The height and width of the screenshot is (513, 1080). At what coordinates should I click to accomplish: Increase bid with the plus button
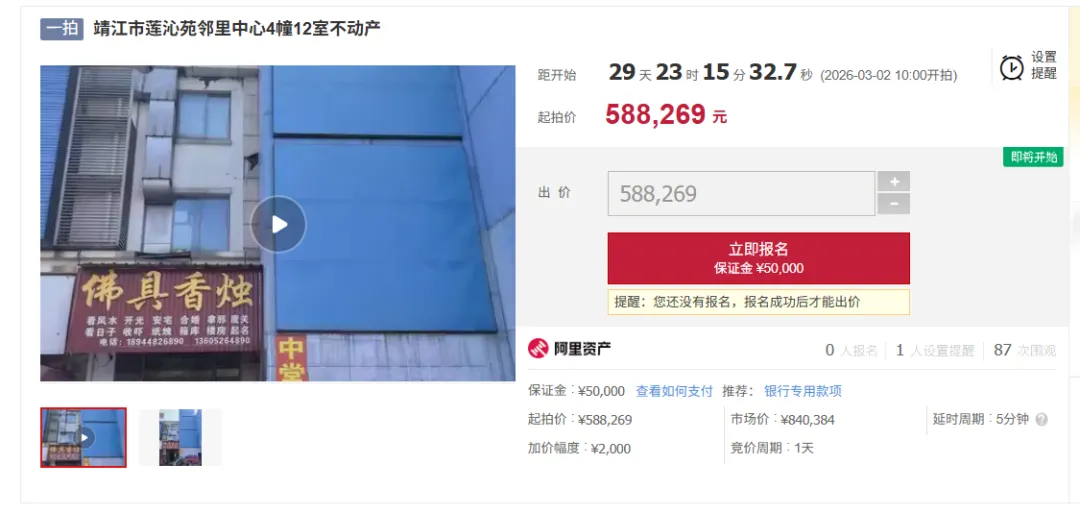click(893, 181)
